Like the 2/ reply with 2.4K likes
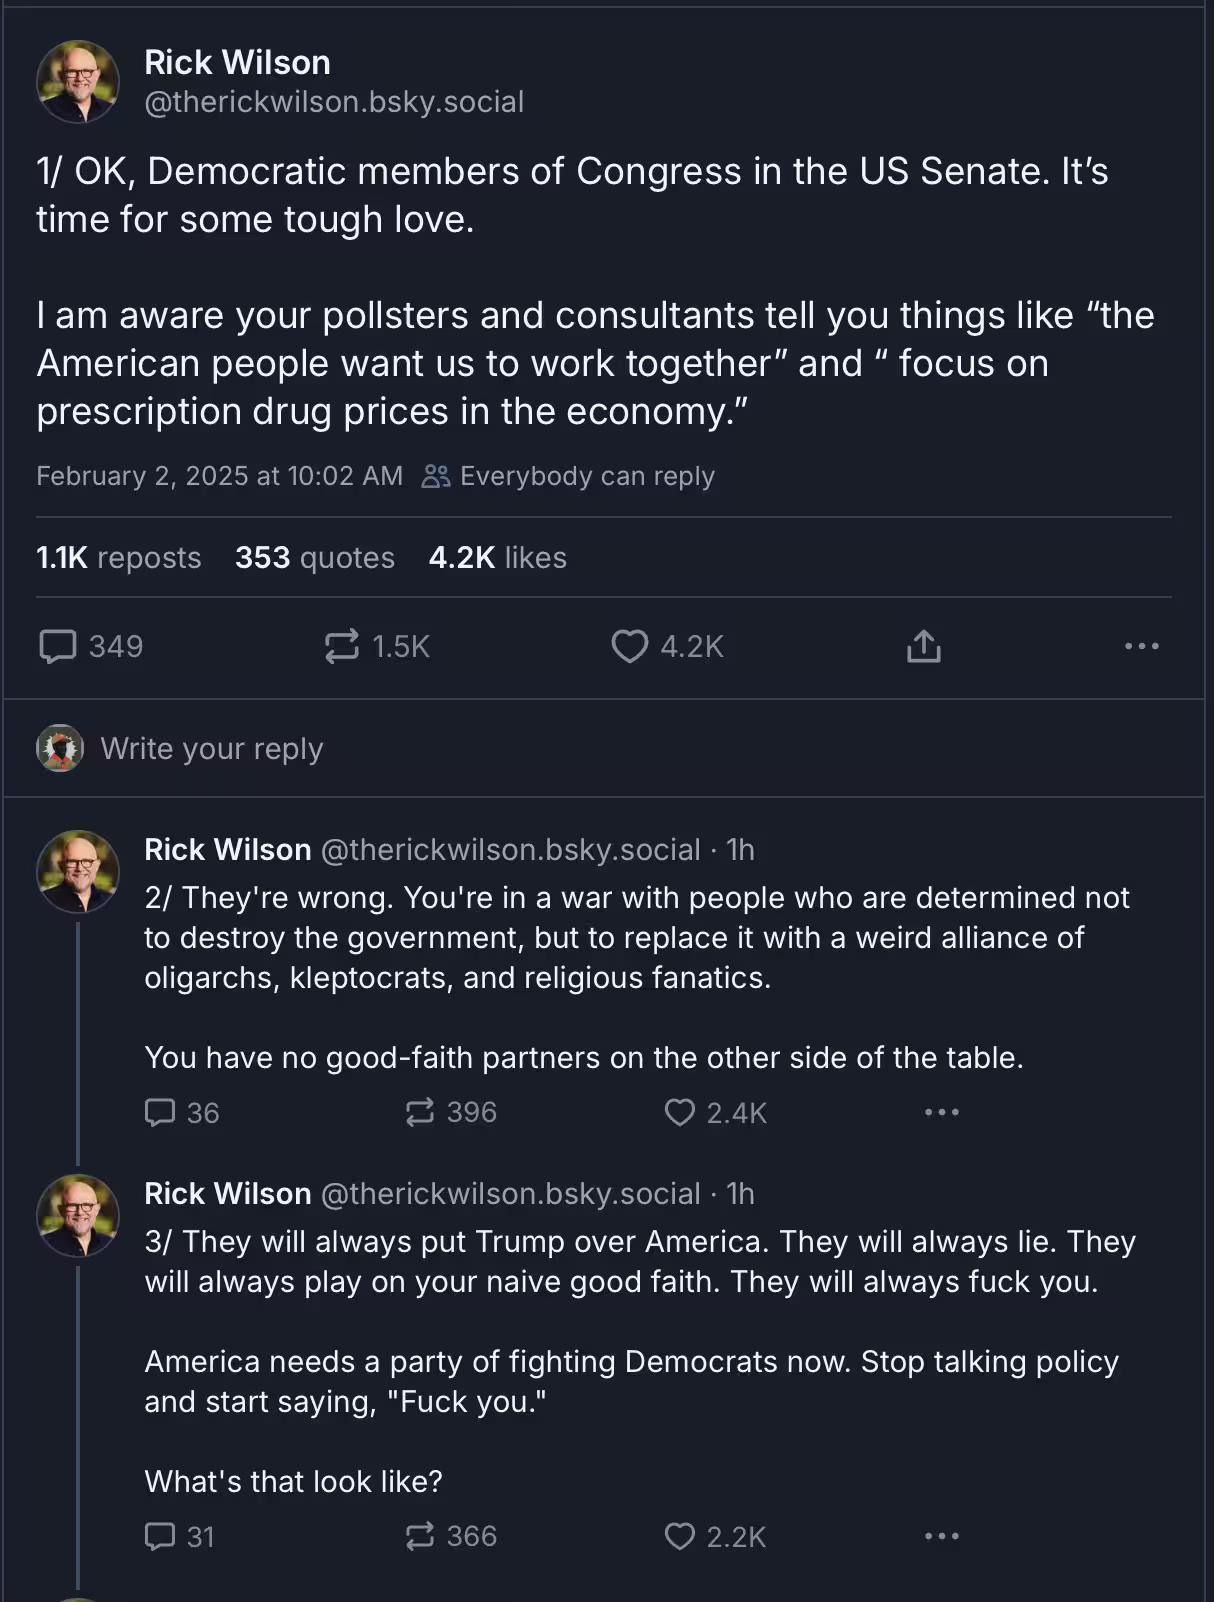This screenshot has width=1214, height=1602. 680,1112
